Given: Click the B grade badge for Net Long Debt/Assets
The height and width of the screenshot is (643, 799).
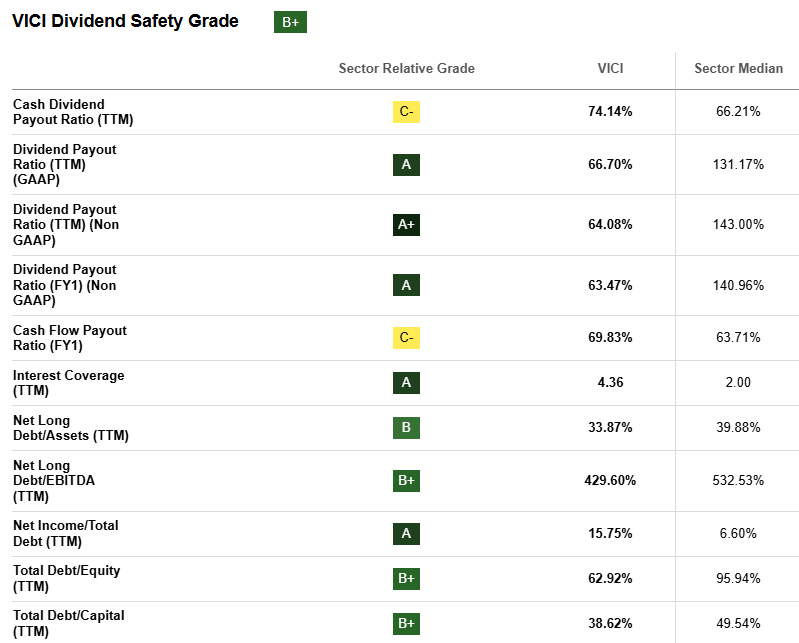Looking at the screenshot, I should (406, 428).
